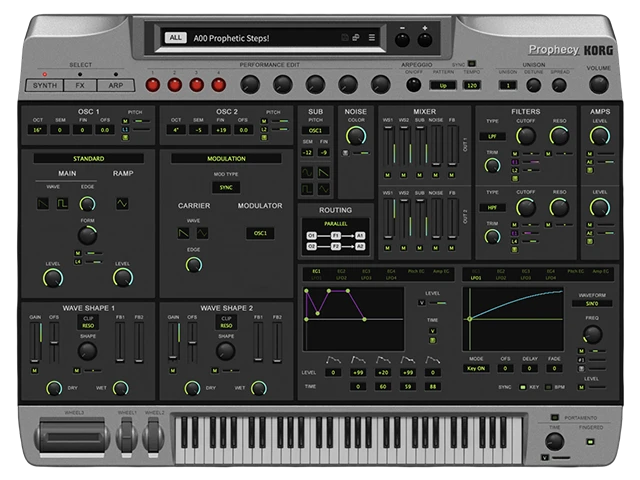This screenshot has width=640, height=480.
Task: Toggle the Fingered portamento switch
Action: [590, 442]
